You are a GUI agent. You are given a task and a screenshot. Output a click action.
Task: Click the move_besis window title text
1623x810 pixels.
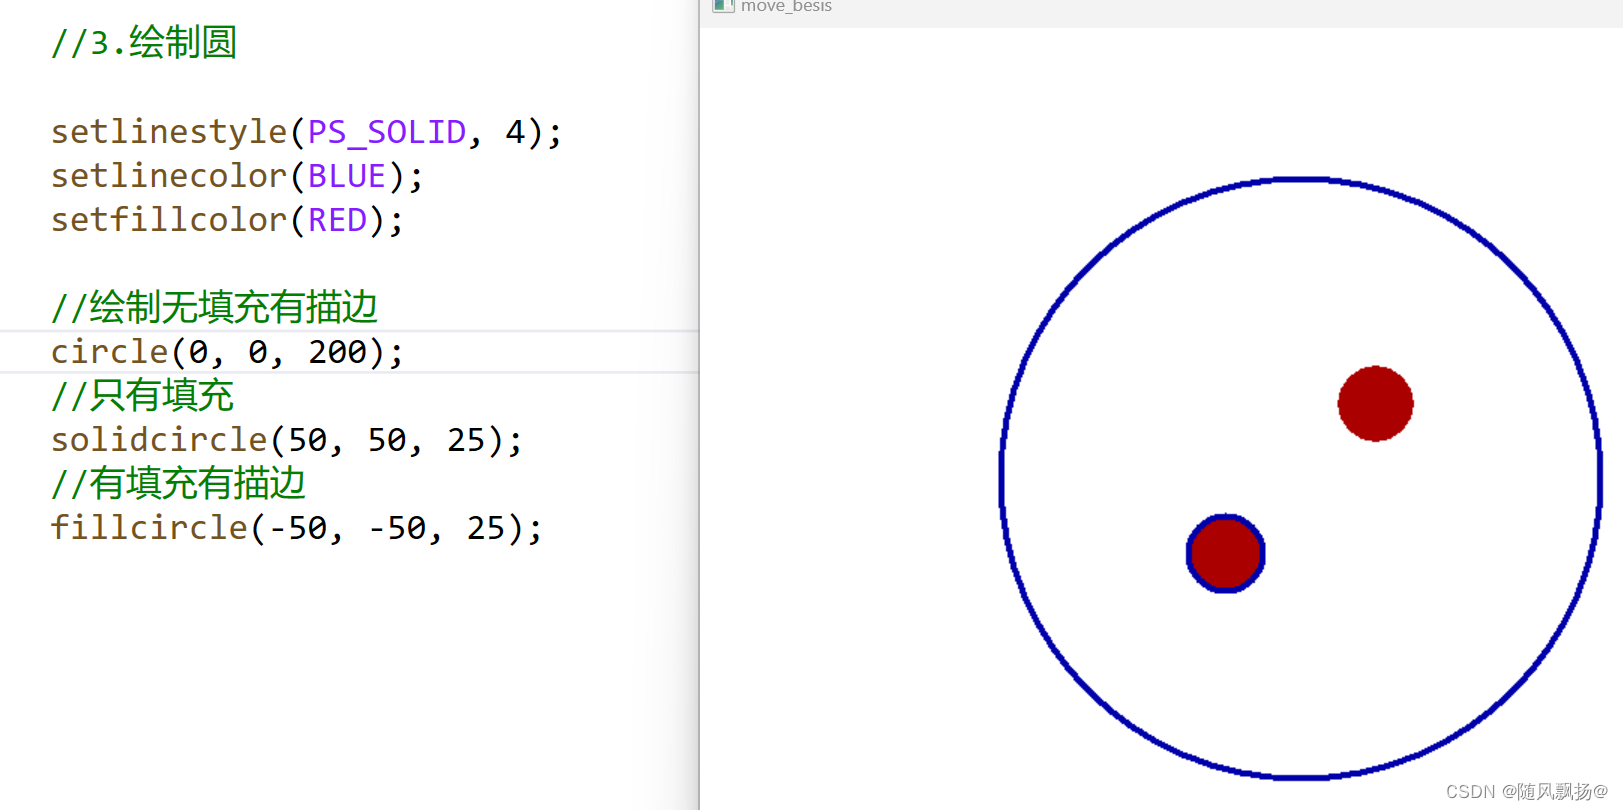tap(786, 6)
